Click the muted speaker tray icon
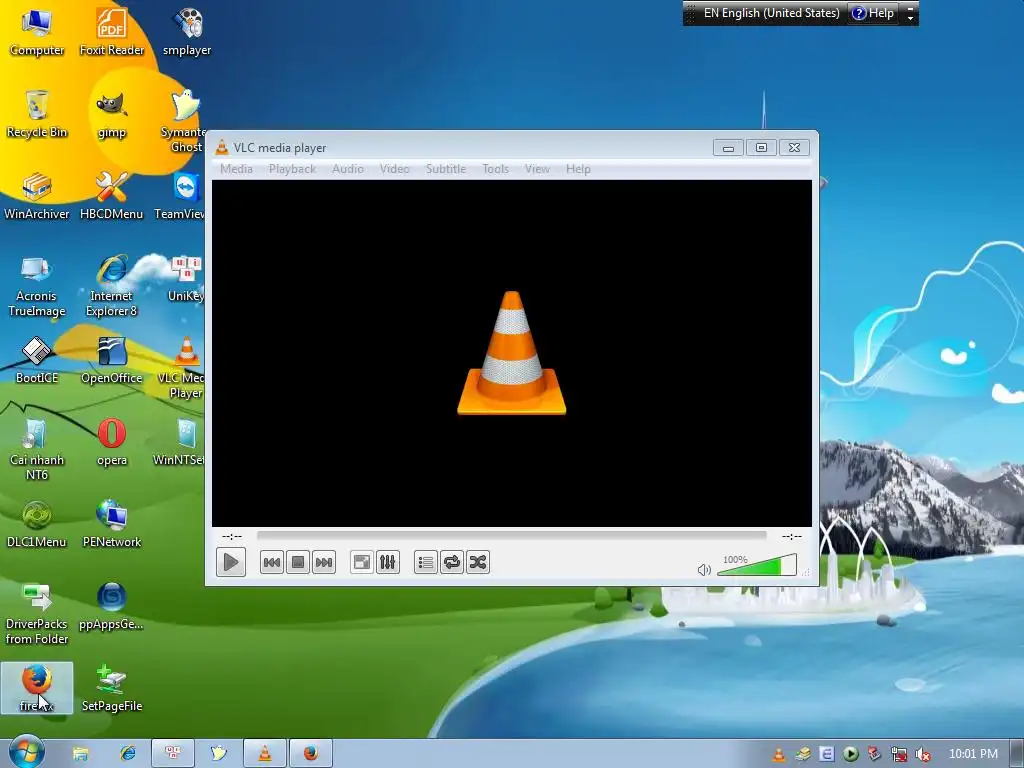The height and width of the screenshot is (768, 1024). (923, 754)
